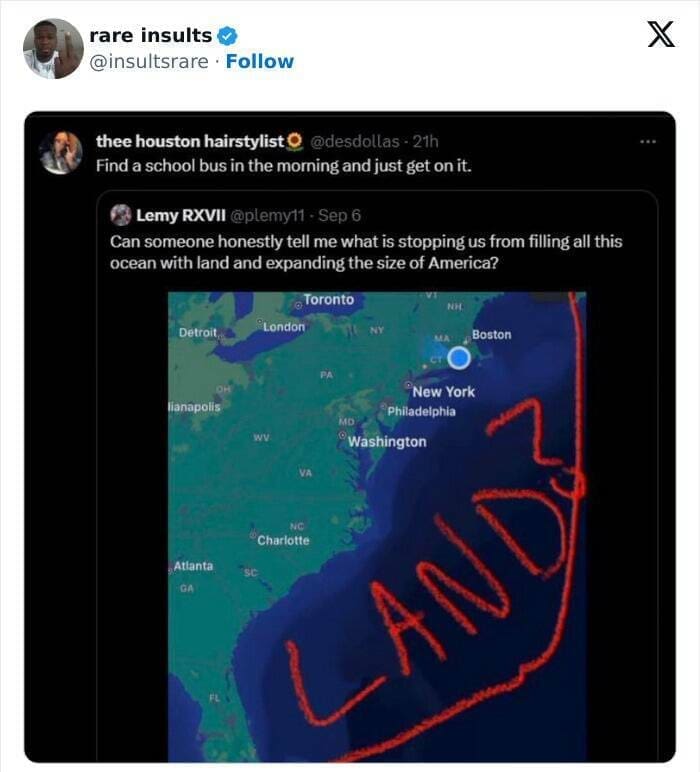
Task: Follow the insultsrare account
Action: (x=260, y=61)
